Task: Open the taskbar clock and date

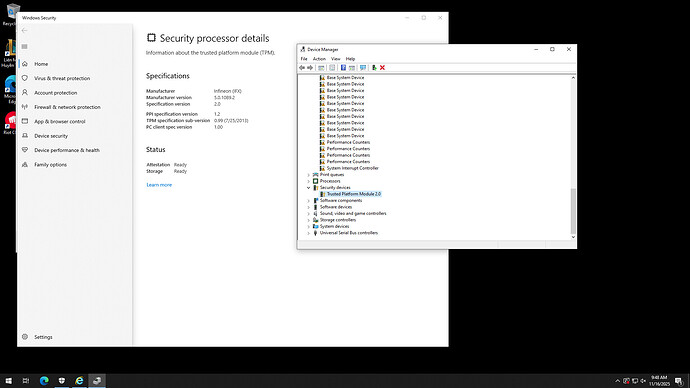Action: point(659,381)
